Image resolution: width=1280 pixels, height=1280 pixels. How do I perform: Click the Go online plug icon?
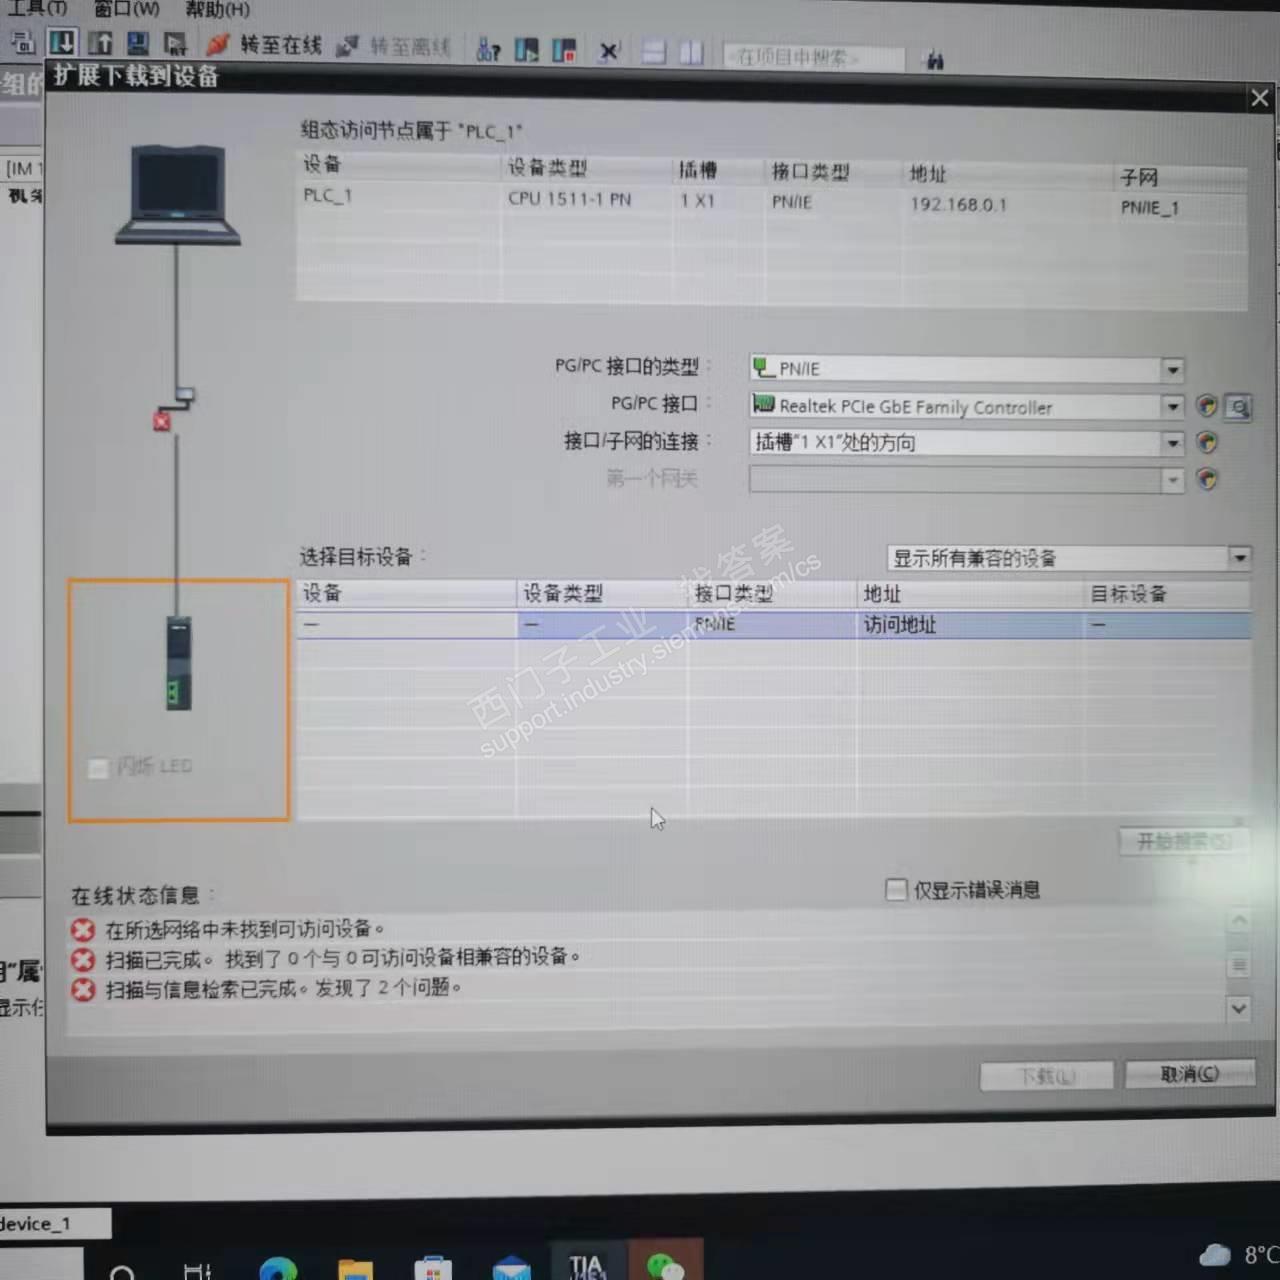point(217,45)
